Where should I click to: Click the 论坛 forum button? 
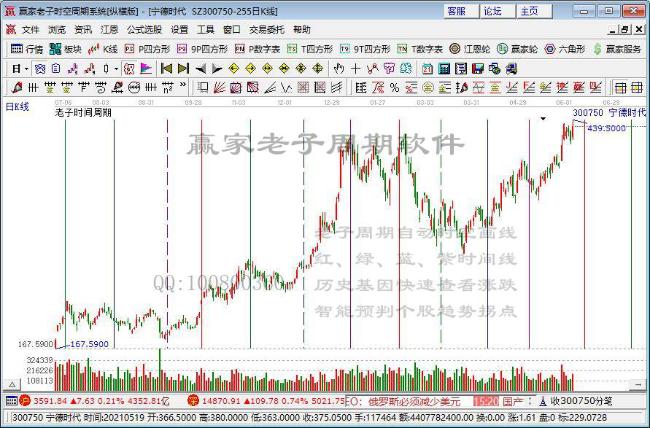click(x=492, y=10)
